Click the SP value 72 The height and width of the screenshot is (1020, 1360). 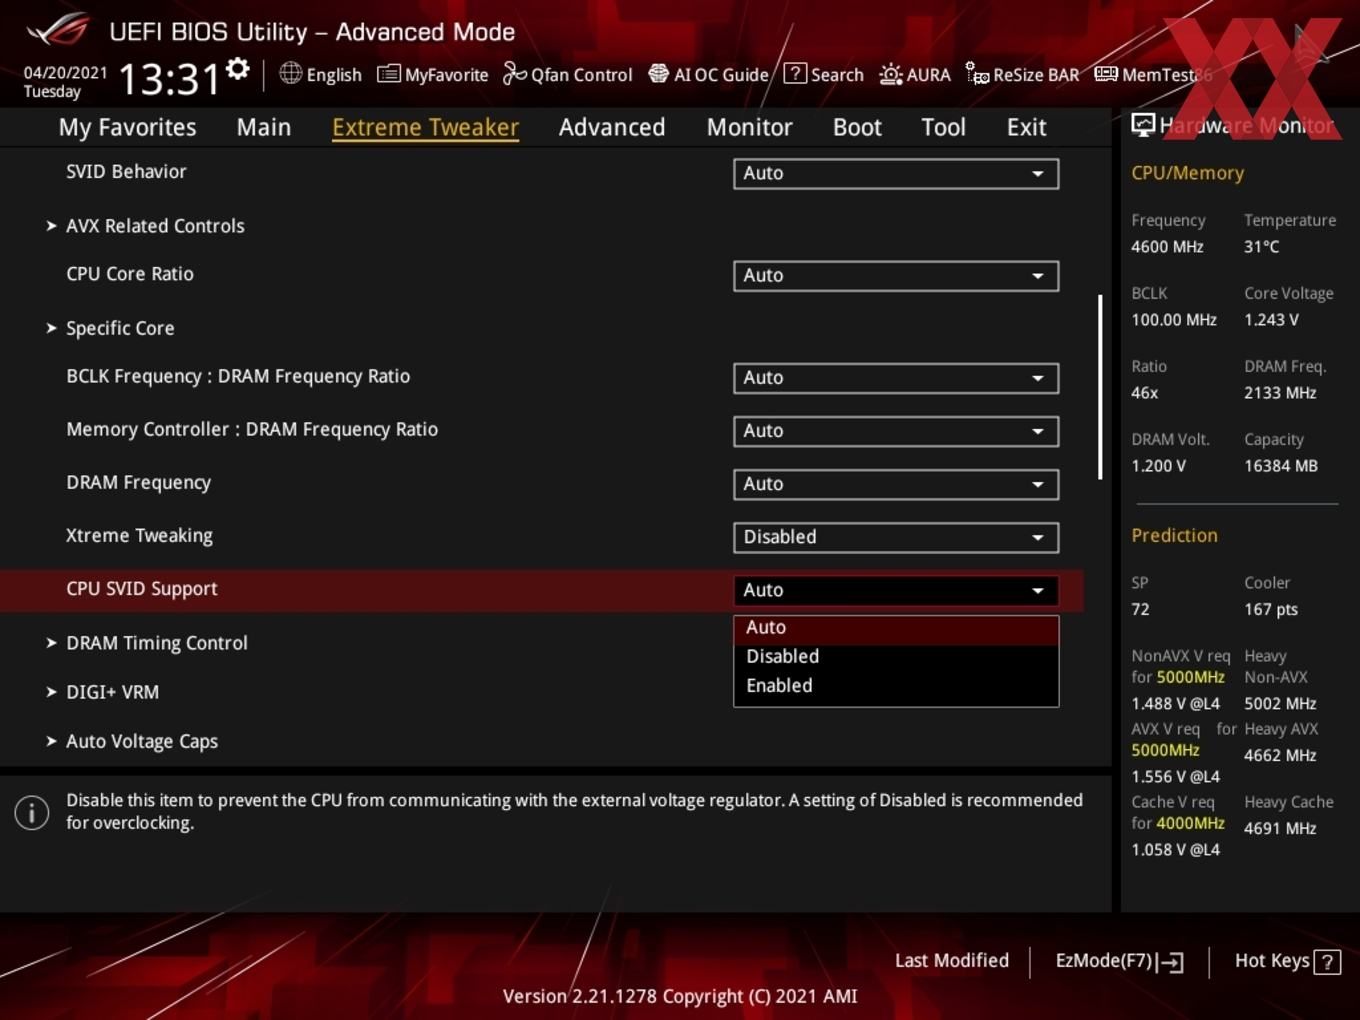(x=1140, y=609)
